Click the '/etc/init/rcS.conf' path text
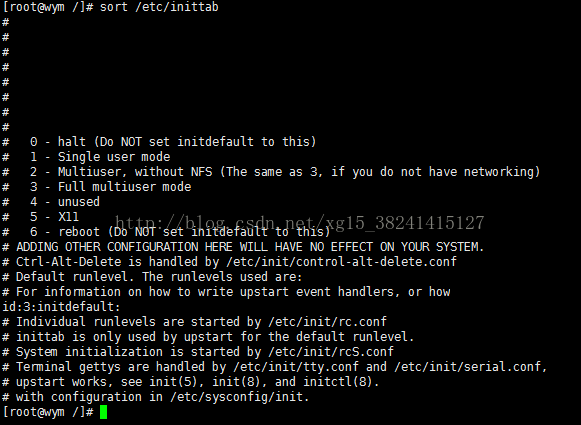Viewport: 581px width, 425px height. tap(331, 352)
